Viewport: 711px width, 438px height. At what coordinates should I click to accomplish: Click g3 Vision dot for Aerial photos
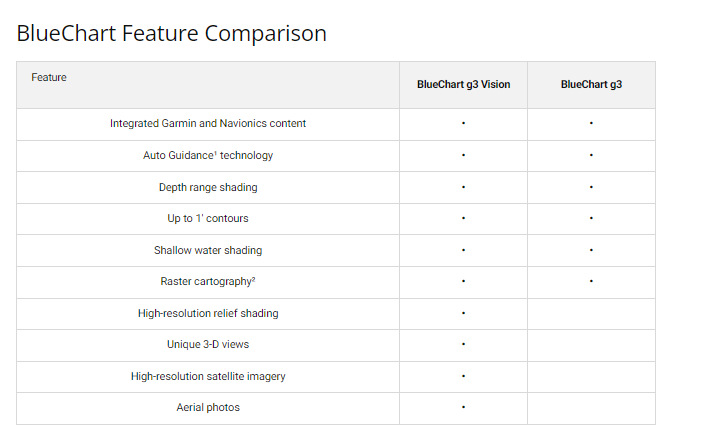(x=464, y=408)
